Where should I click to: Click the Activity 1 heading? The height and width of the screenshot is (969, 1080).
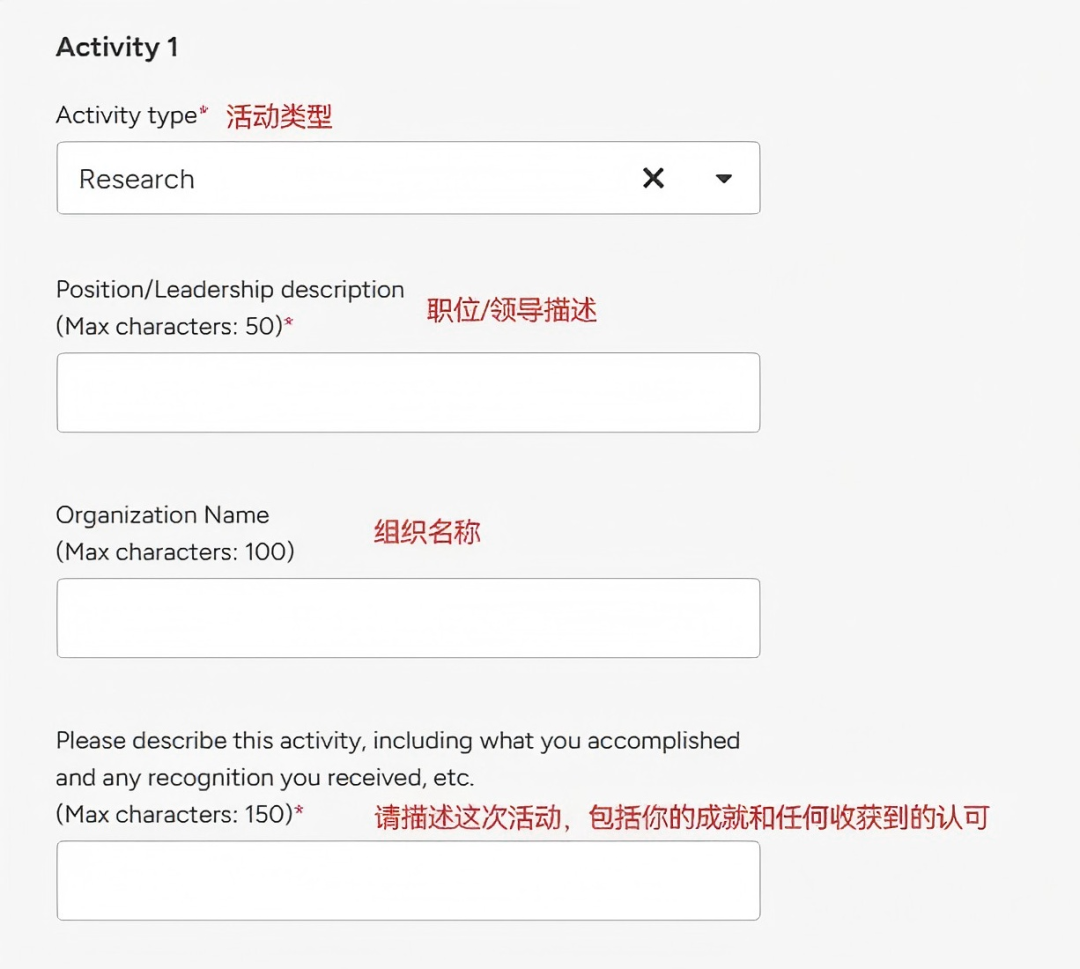click(117, 46)
